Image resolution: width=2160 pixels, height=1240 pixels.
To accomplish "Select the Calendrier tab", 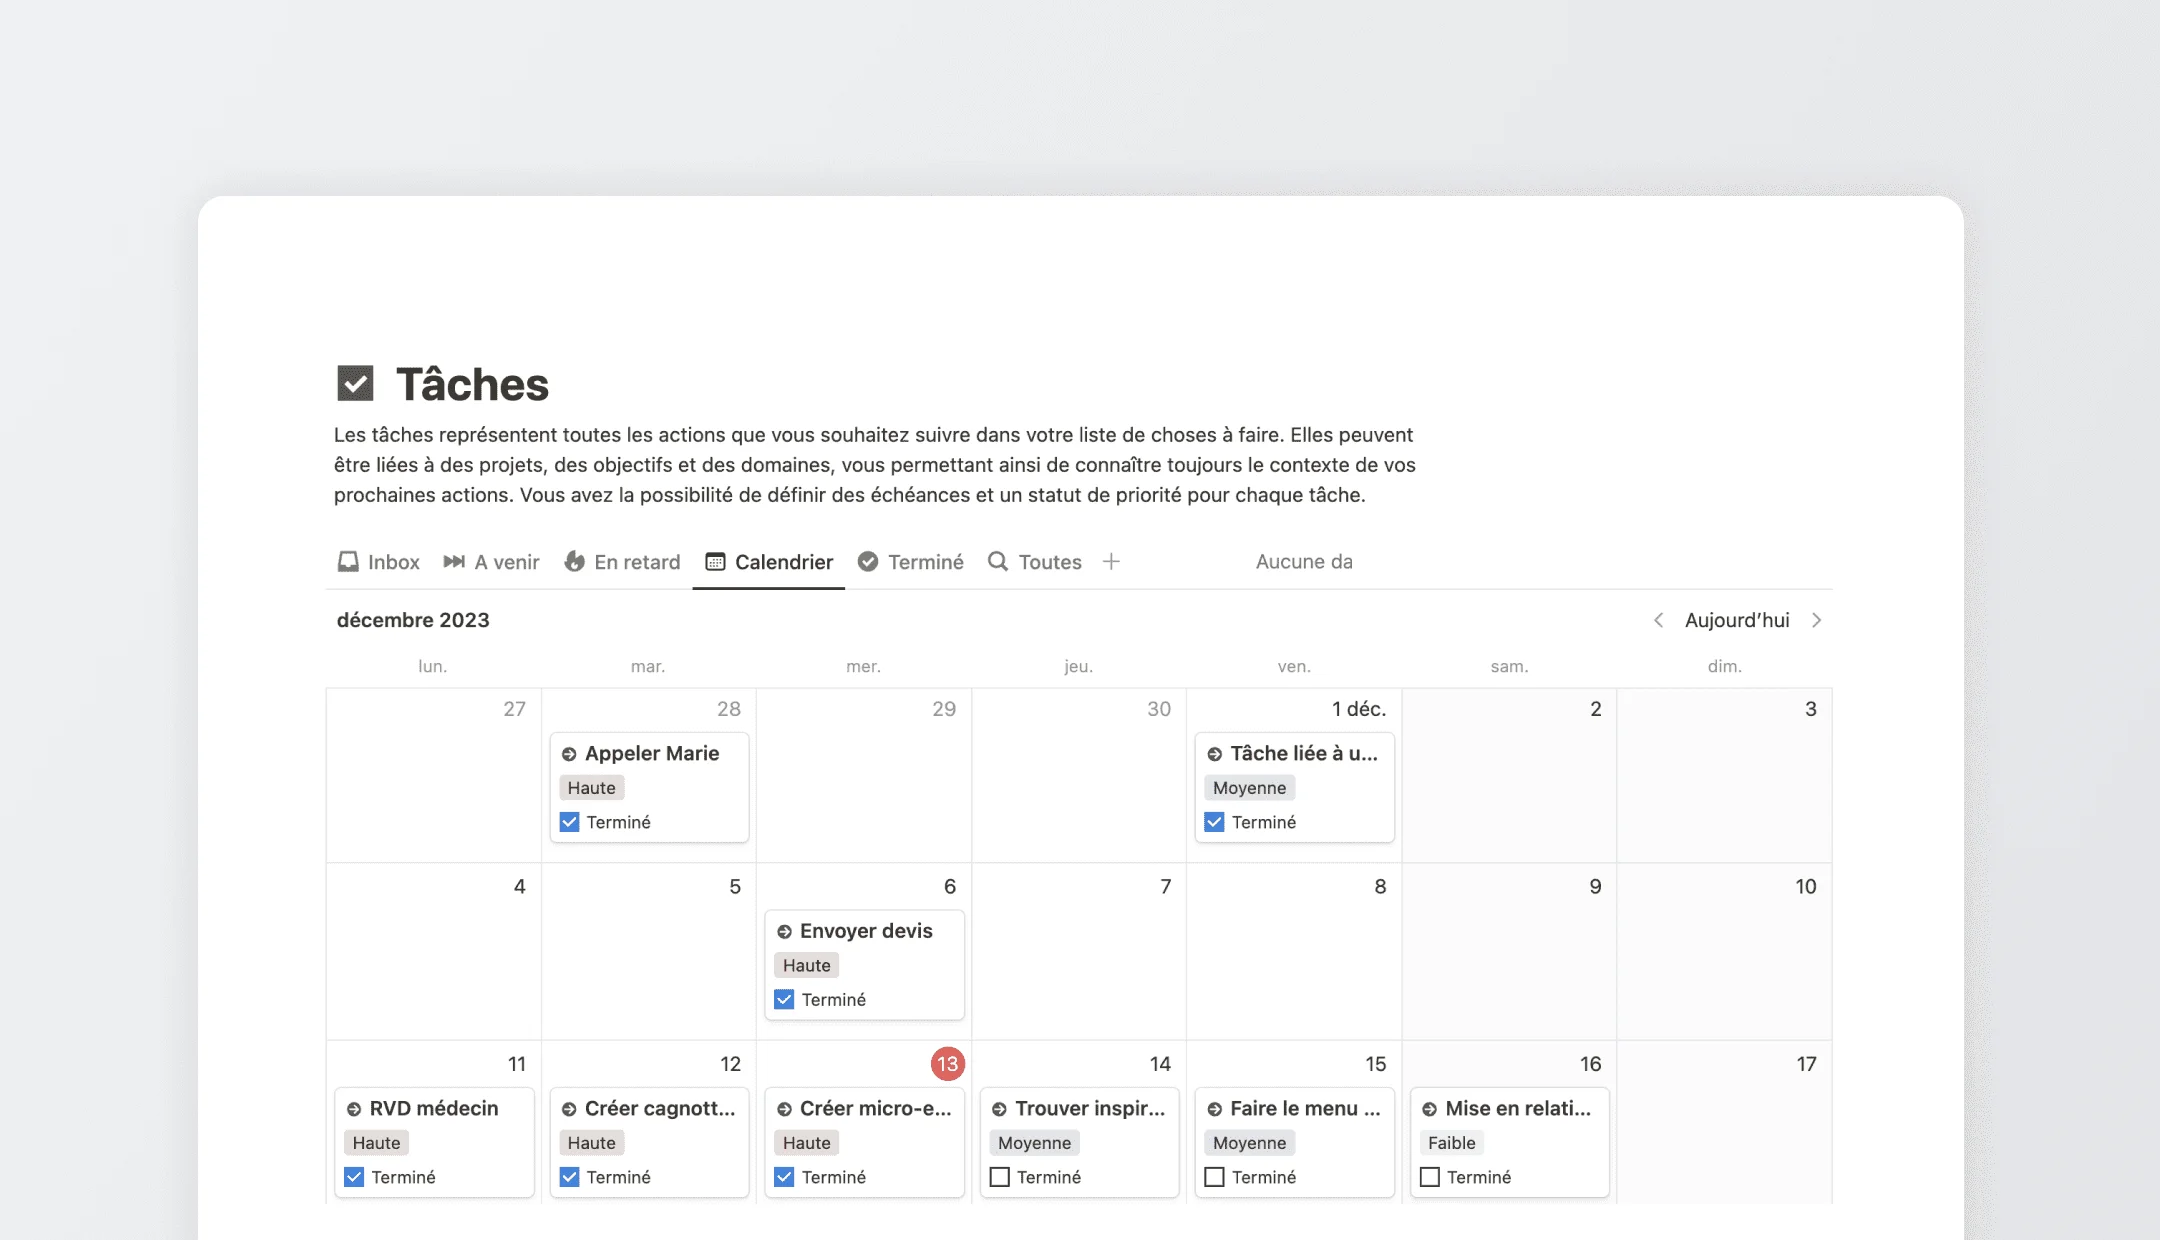I will [x=769, y=562].
